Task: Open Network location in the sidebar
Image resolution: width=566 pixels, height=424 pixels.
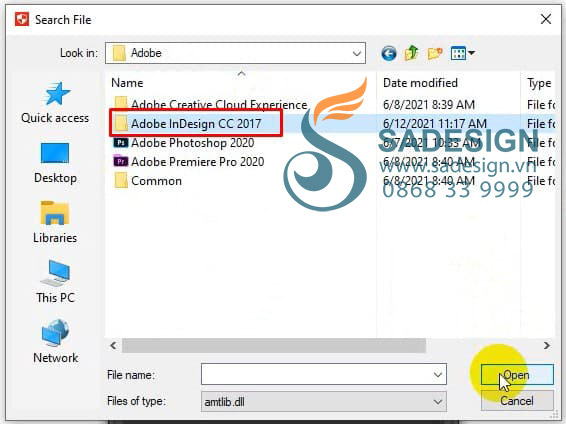Action: pyautogui.click(x=55, y=342)
